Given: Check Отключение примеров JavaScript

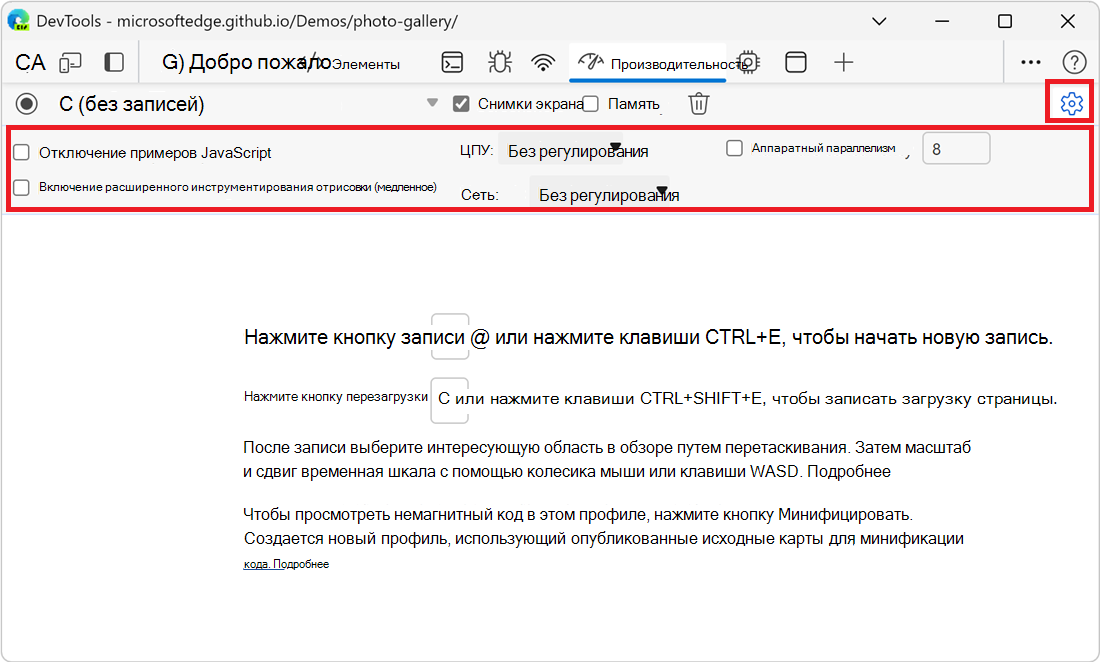Looking at the screenshot, I should 21,150.
